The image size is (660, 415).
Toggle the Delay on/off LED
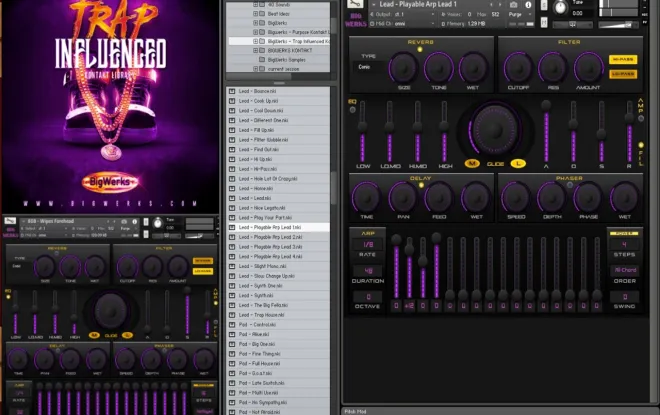420,185
